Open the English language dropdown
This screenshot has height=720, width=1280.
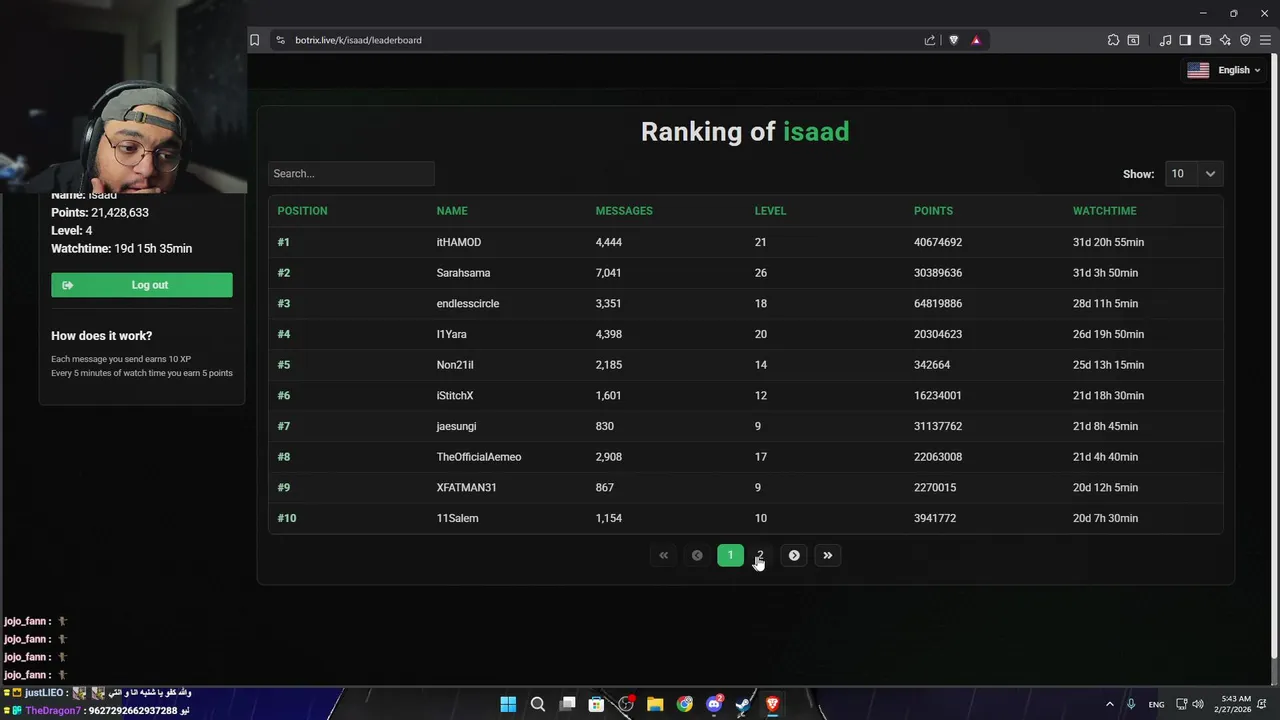coord(1224,70)
